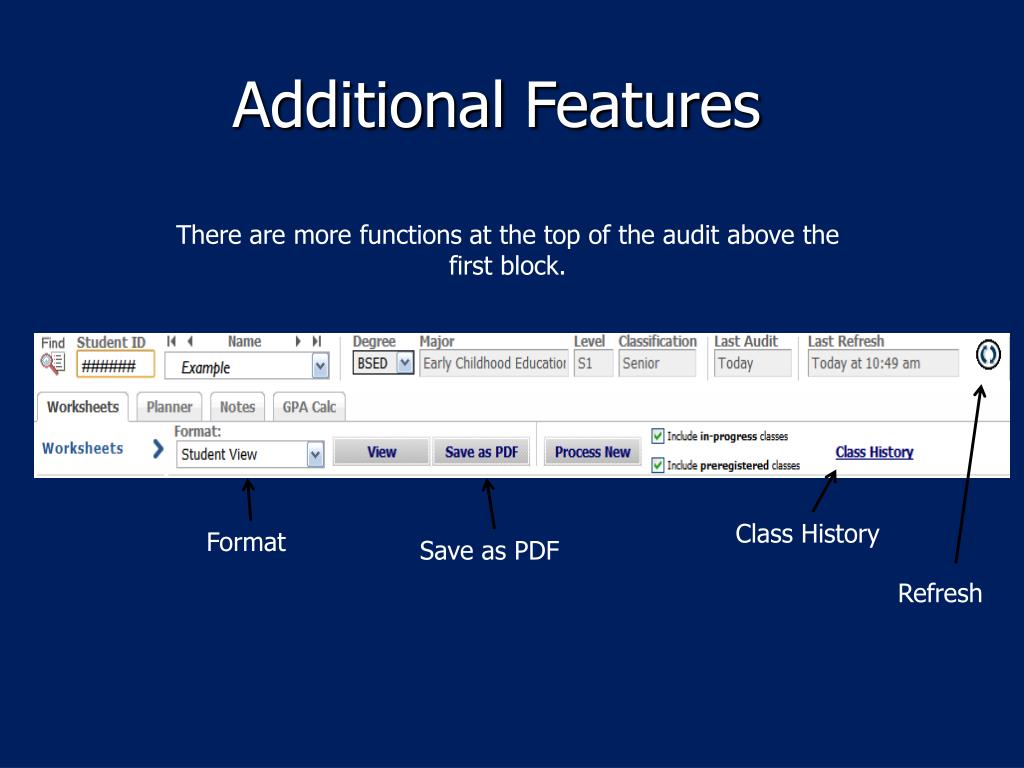The height and width of the screenshot is (768, 1024).
Task: Click into the Student ID input field
Action: [x=116, y=364]
